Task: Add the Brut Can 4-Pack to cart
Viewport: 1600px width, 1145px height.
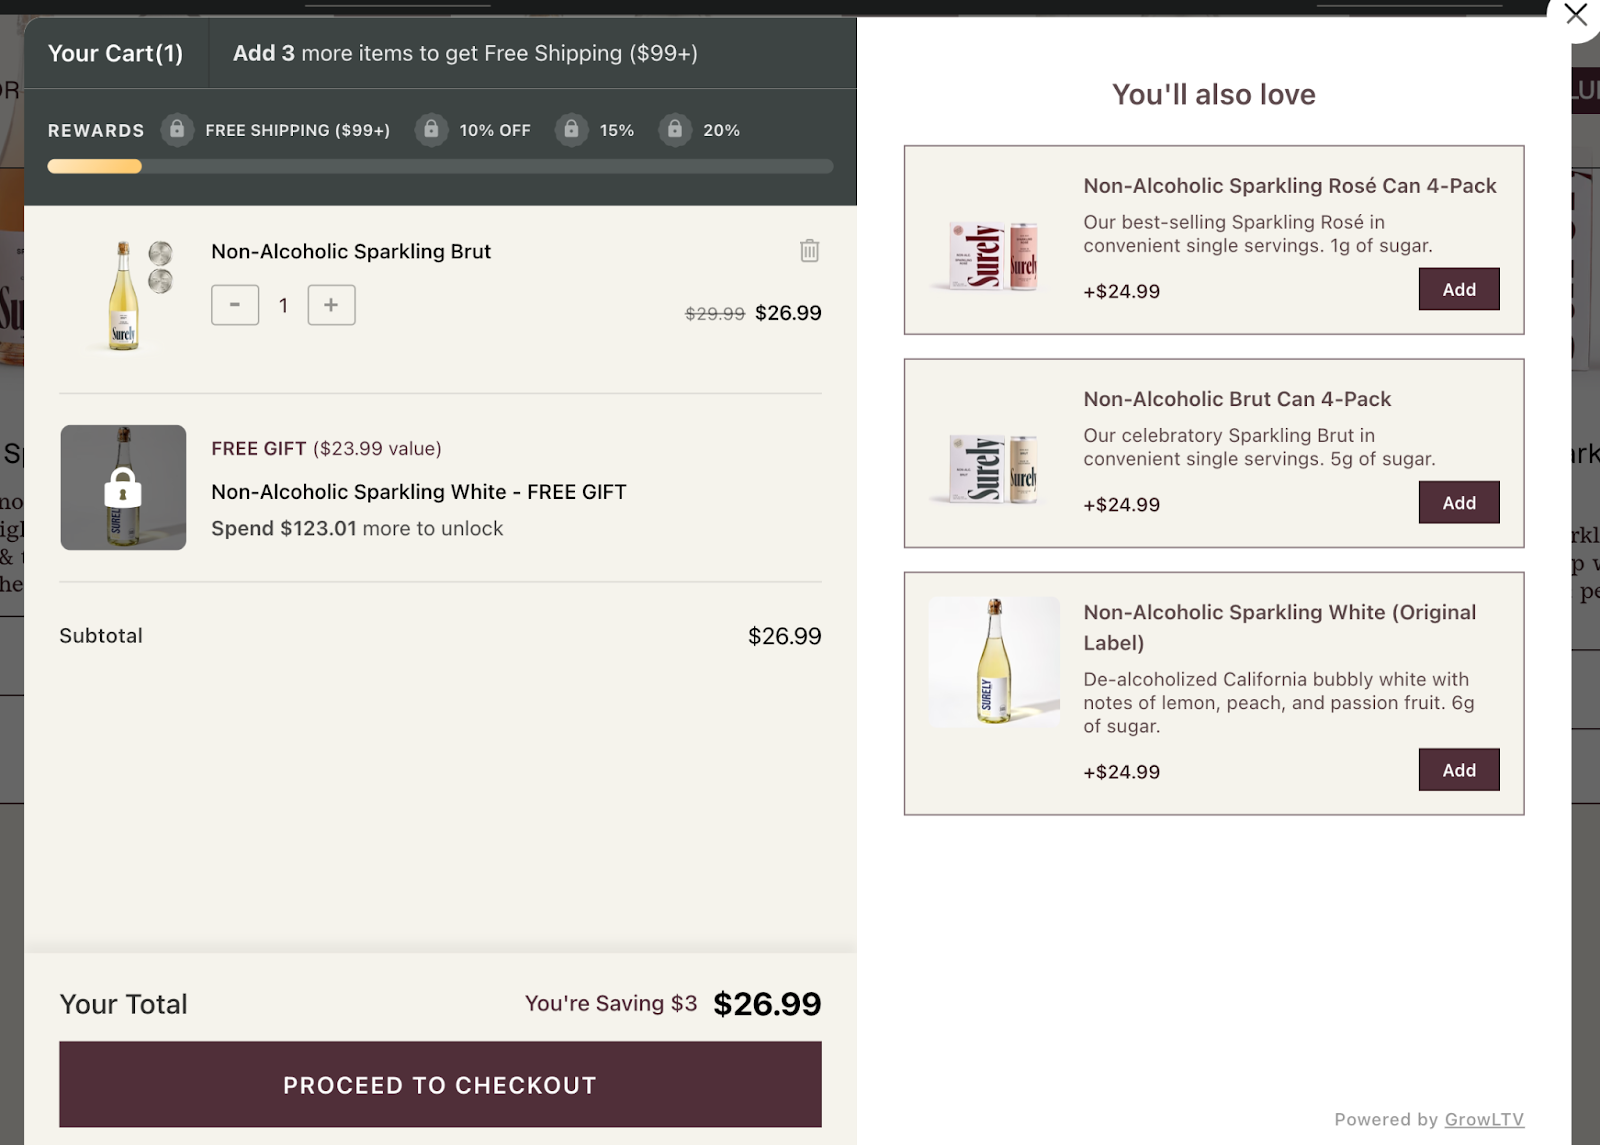Action: coord(1458,502)
